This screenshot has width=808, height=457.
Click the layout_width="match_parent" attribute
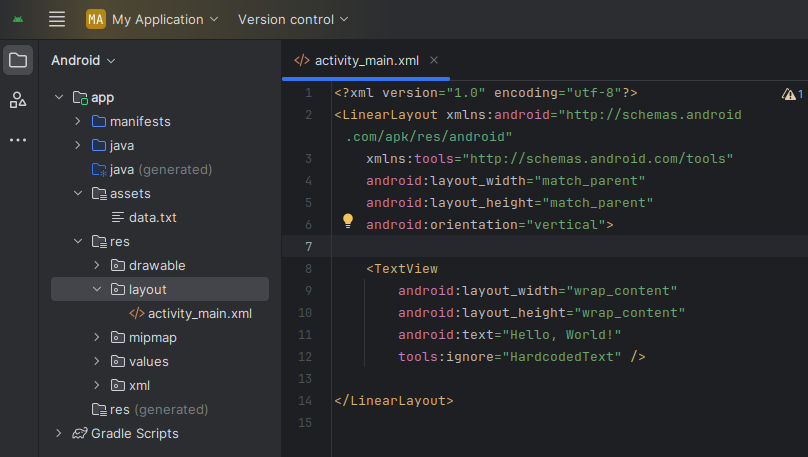click(506, 181)
